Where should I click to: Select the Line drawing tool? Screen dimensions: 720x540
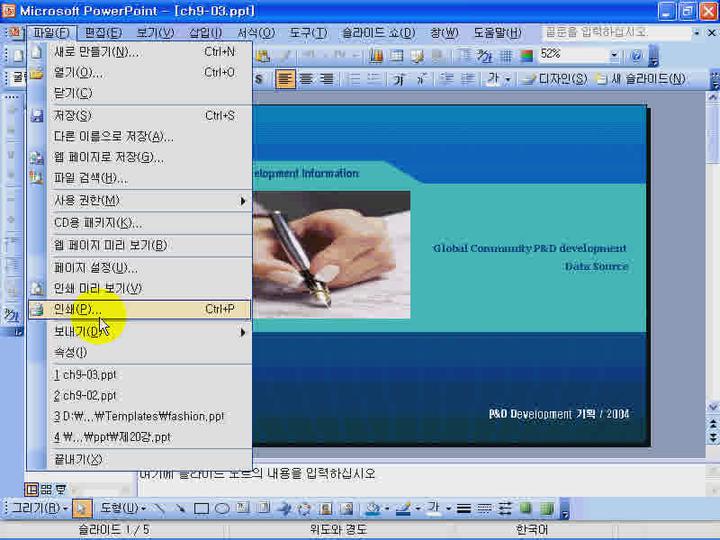(159, 508)
